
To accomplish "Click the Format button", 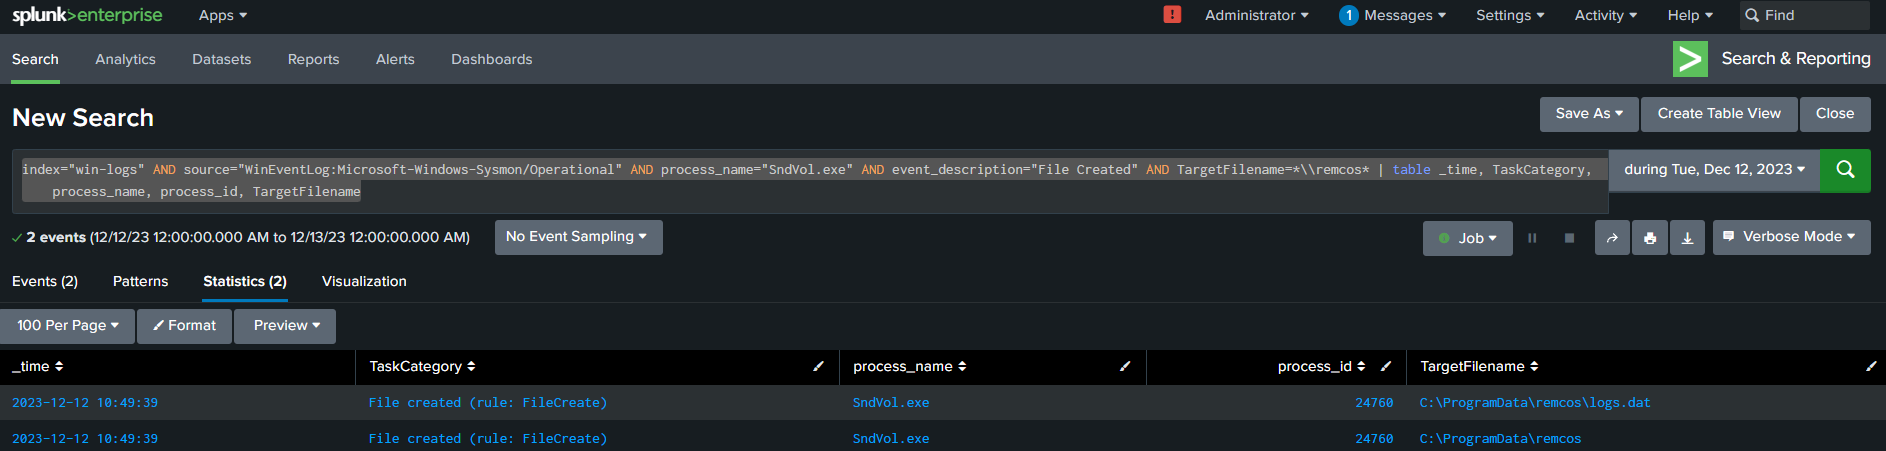I will coord(184,326).
